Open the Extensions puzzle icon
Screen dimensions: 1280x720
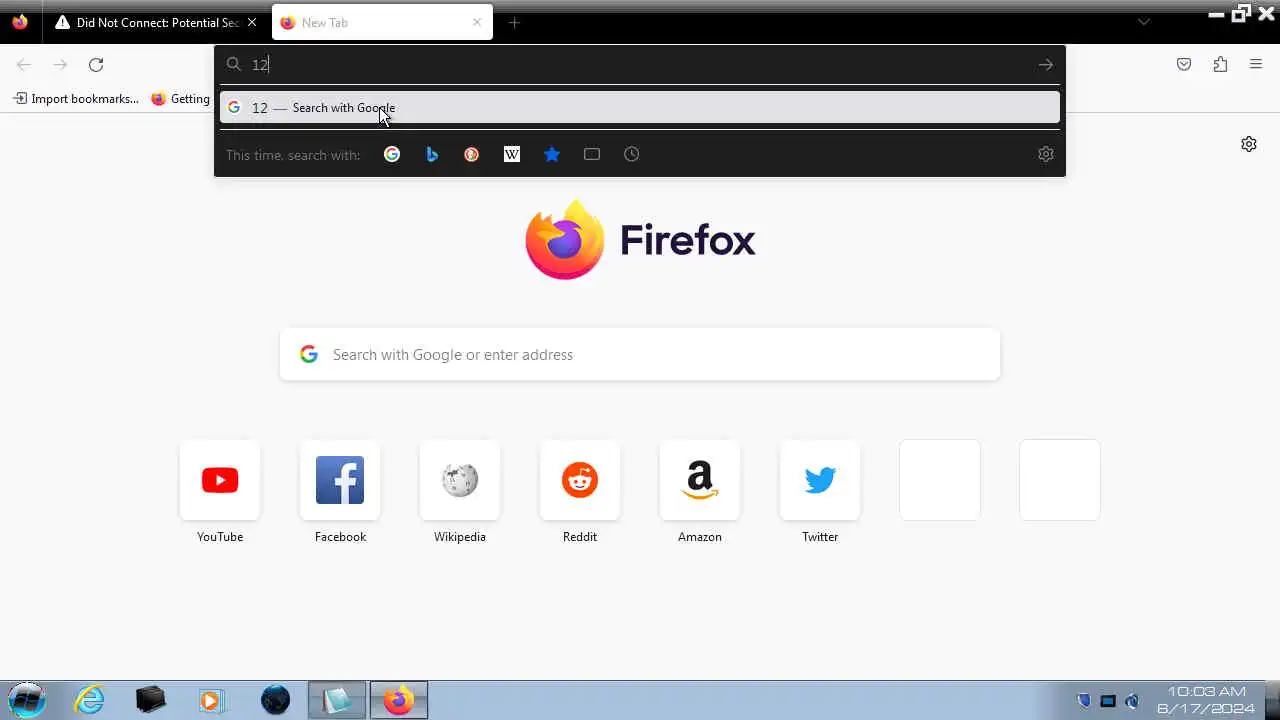pyautogui.click(x=1220, y=65)
